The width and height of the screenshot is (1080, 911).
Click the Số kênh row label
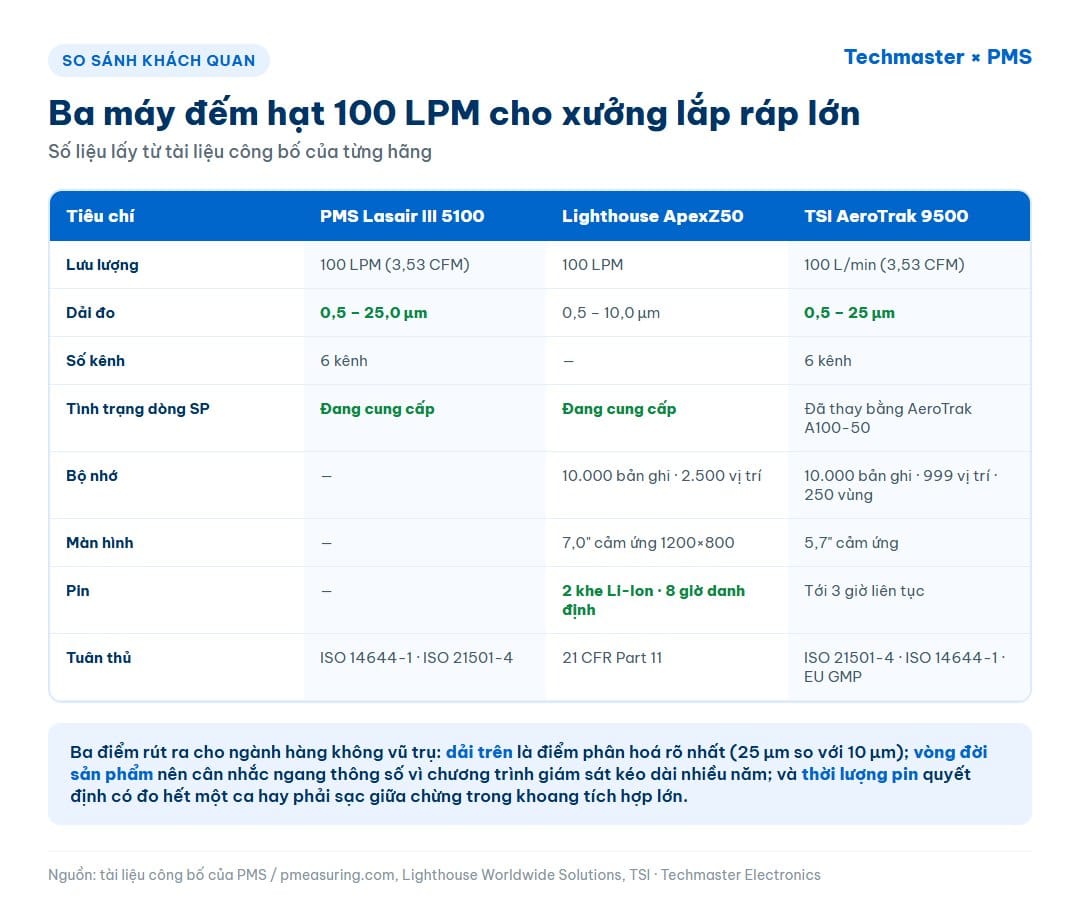(95, 361)
